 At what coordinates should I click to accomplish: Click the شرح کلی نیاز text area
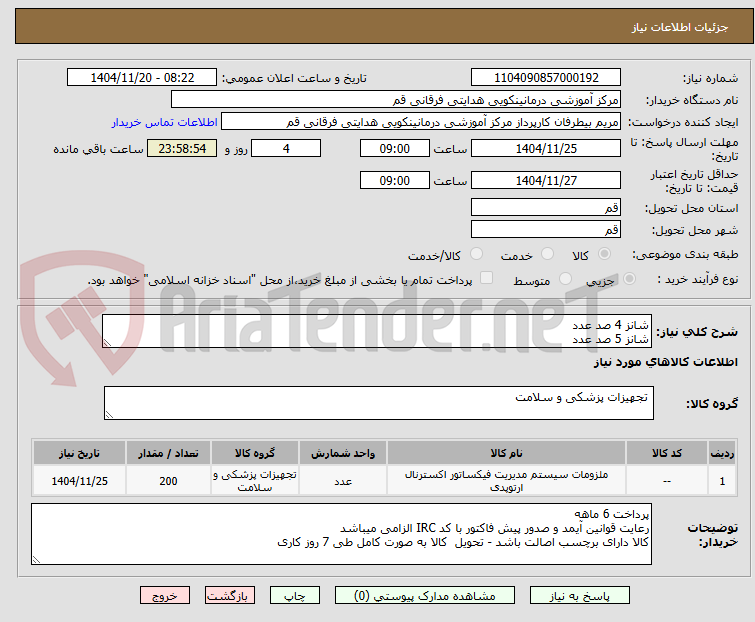coord(377,331)
